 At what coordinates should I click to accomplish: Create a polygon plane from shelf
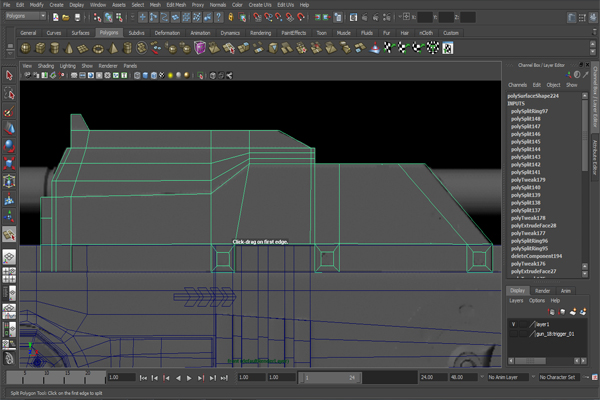point(83,48)
